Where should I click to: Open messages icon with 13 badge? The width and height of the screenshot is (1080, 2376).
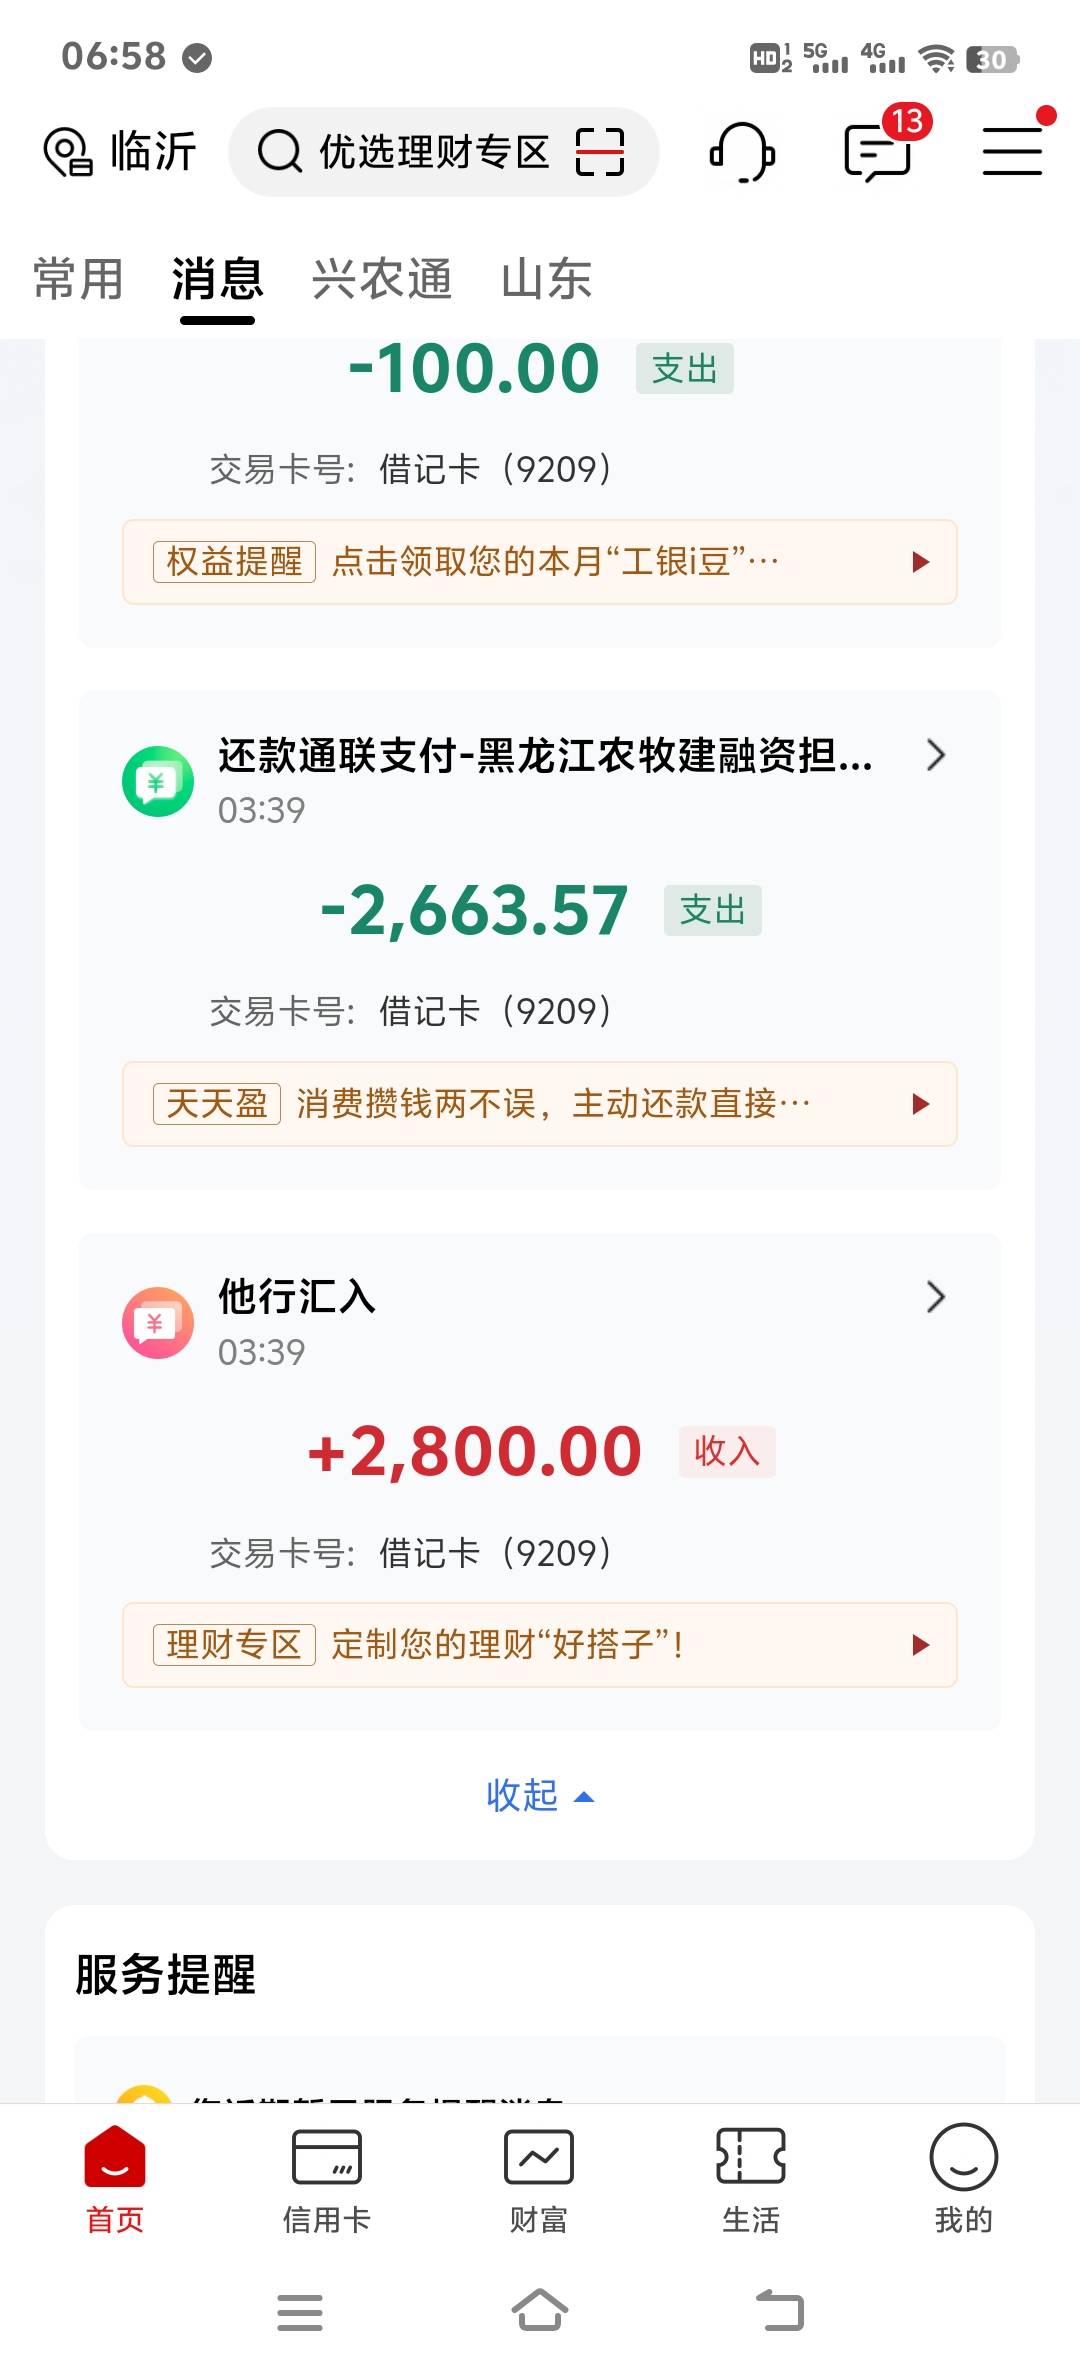[878, 153]
